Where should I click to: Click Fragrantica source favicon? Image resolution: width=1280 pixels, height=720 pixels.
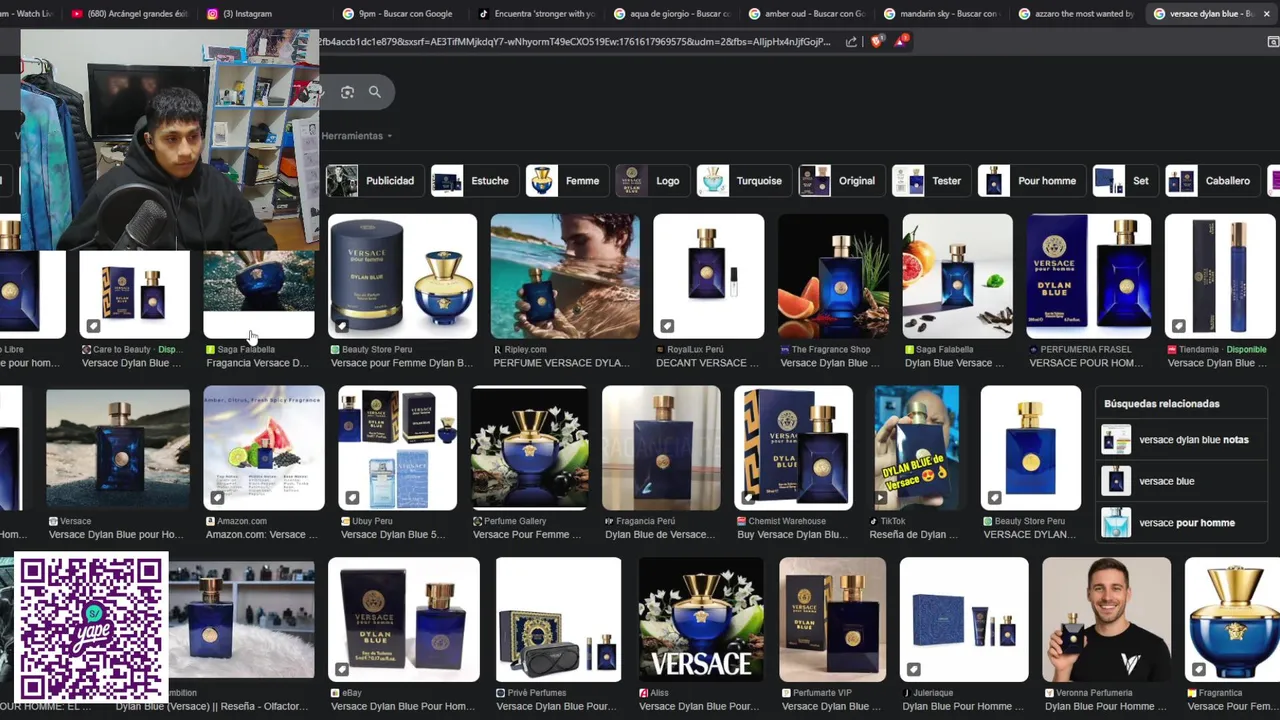coord(1192,692)
